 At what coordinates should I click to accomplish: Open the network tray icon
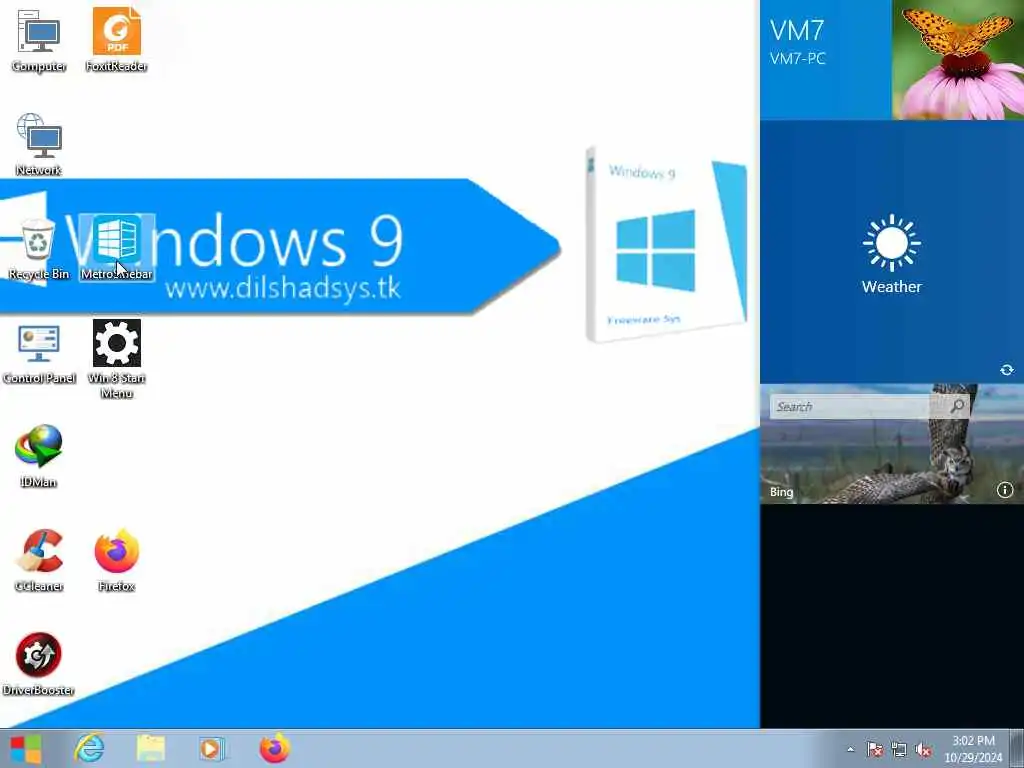coord(899,750)
